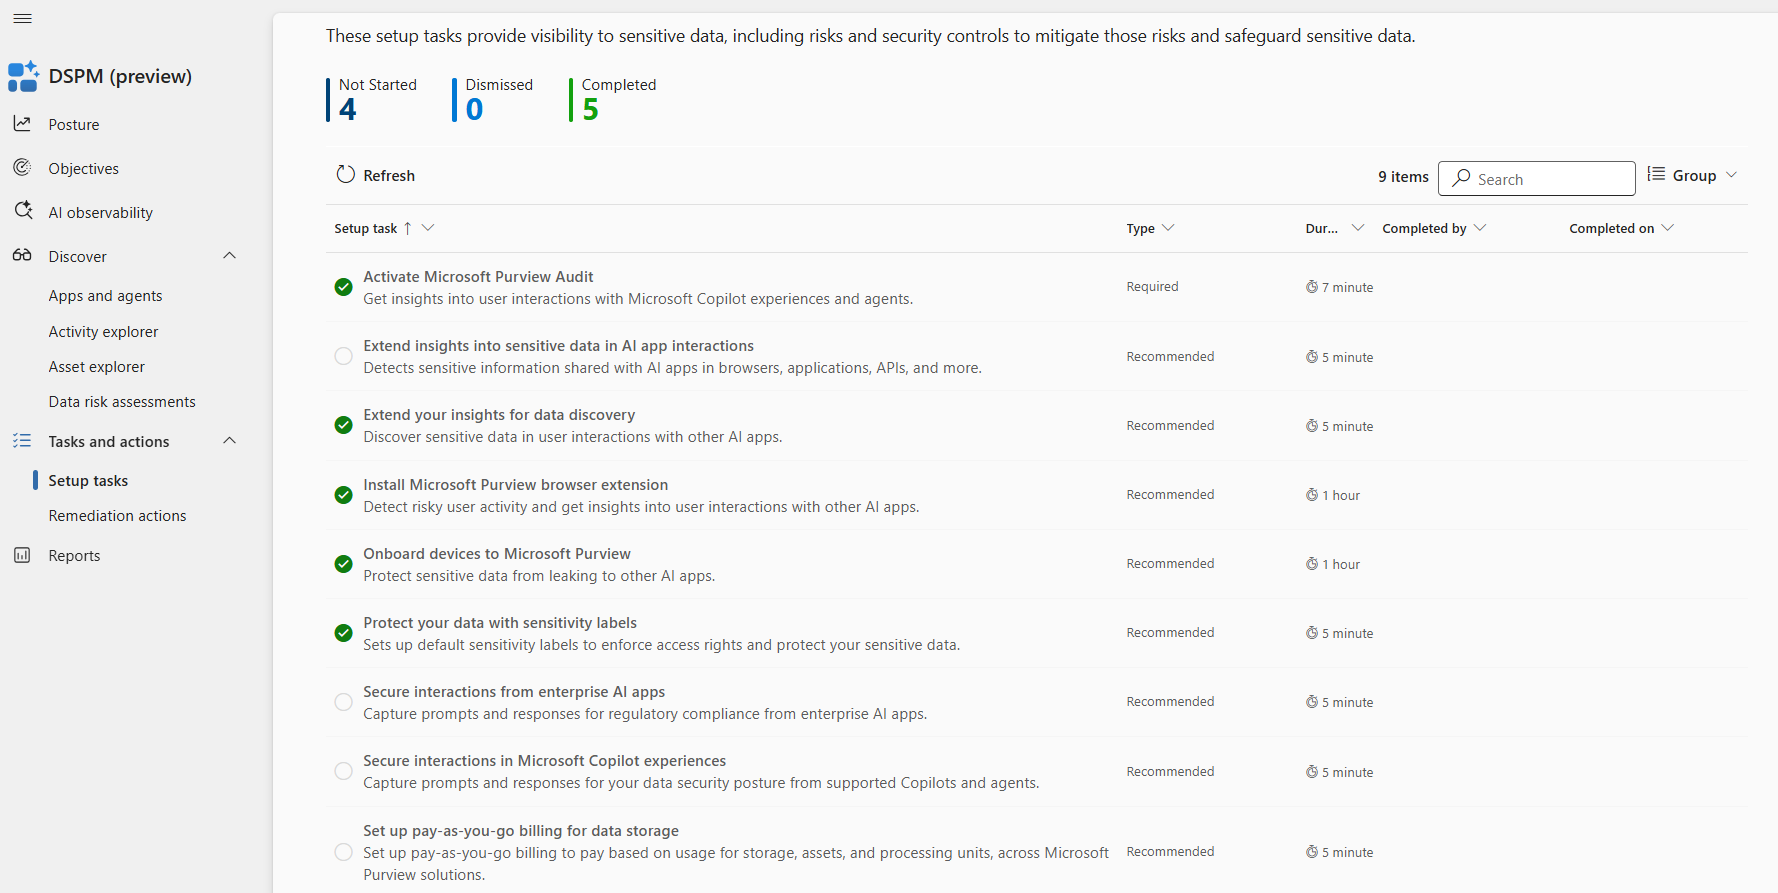Click the Reports icon in sidebar
1778x893 pixels.
point(22,555)
